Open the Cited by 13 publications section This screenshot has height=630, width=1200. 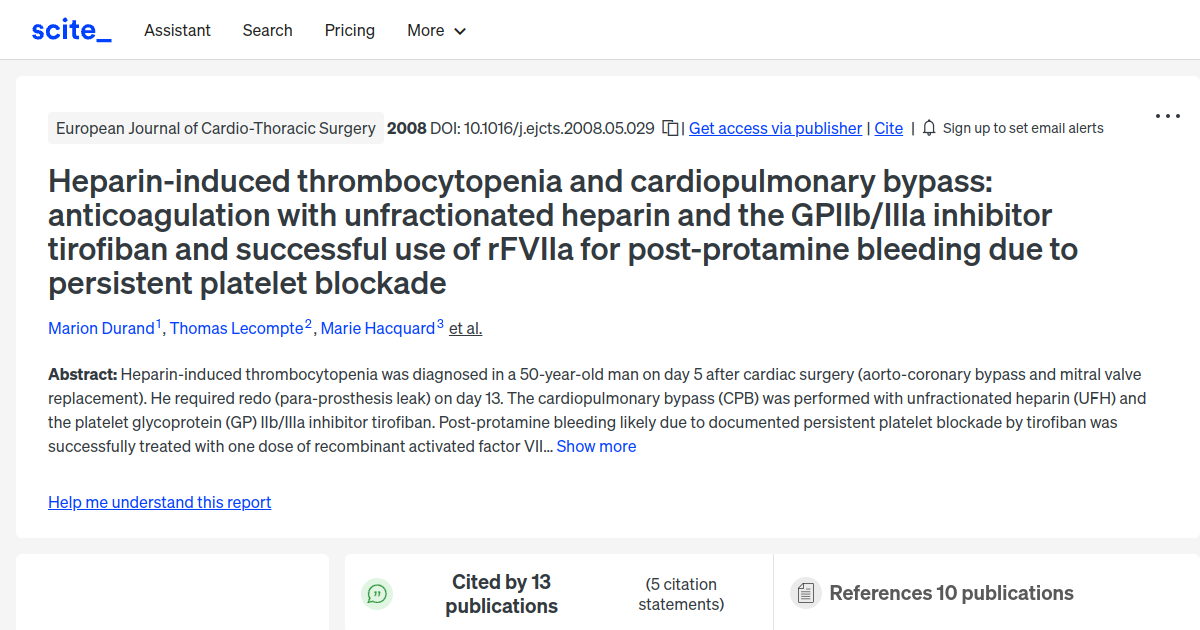(x=501, y=593)
